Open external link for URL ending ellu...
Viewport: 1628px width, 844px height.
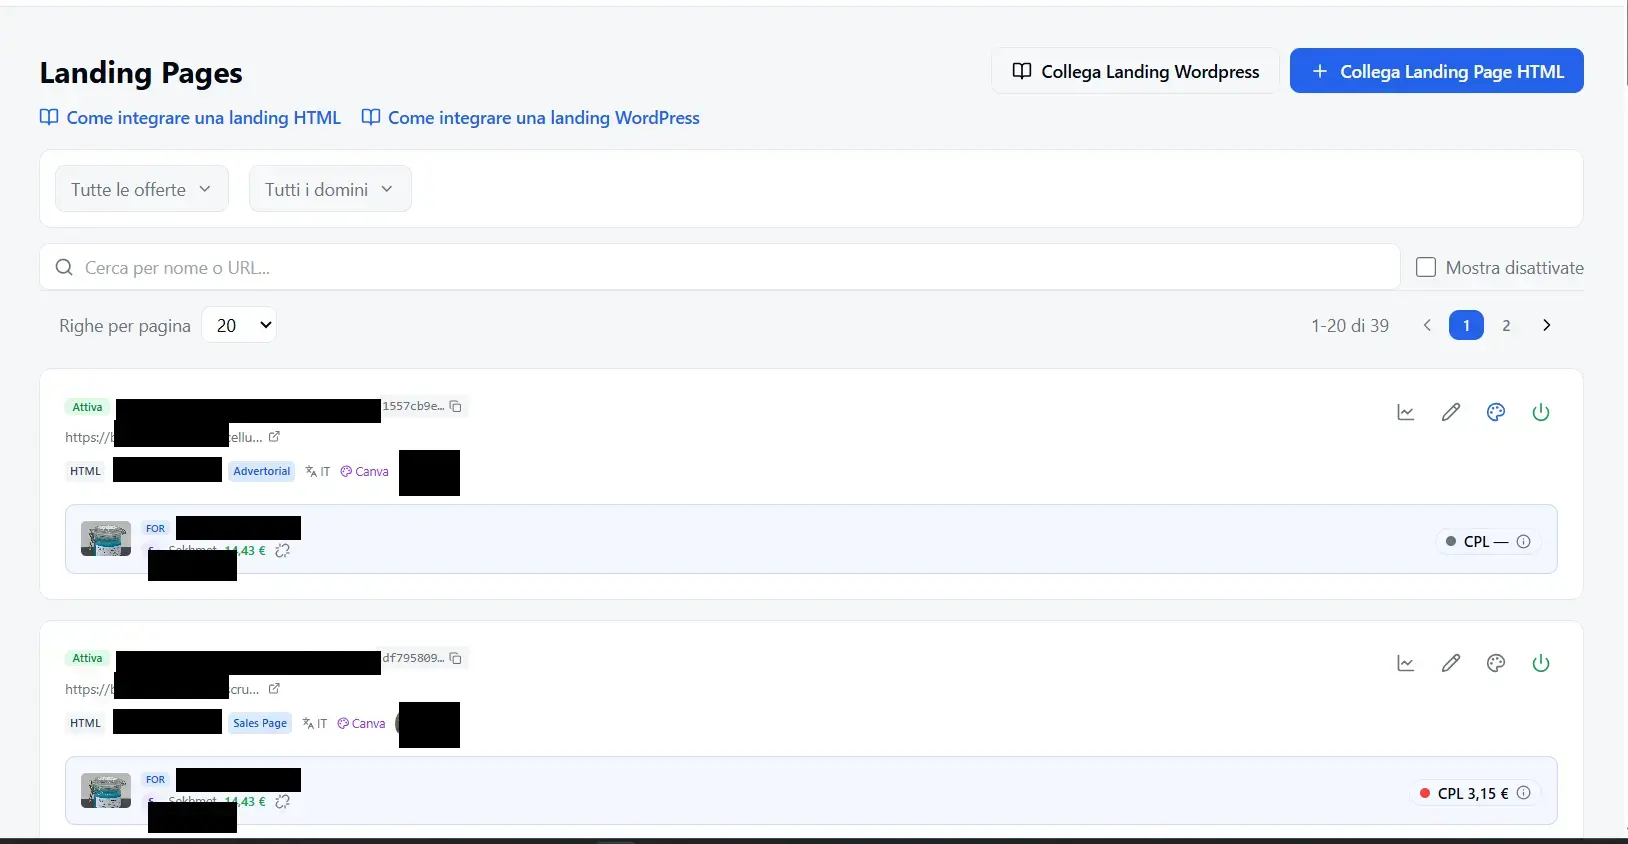tap(274, 437)
